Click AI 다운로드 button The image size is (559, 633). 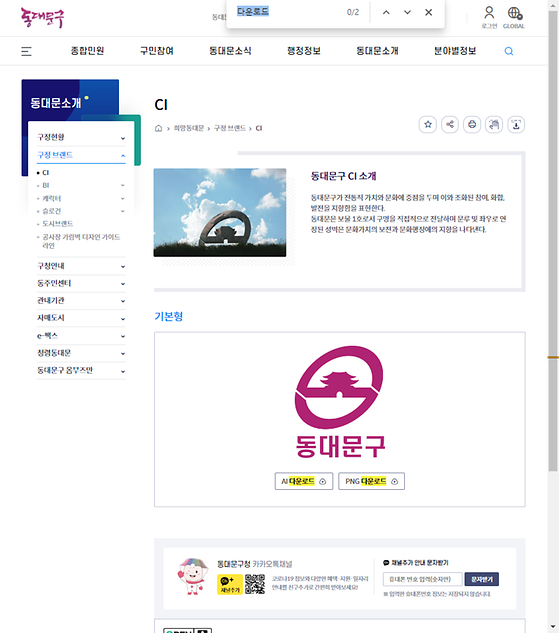tap(304, 481)
